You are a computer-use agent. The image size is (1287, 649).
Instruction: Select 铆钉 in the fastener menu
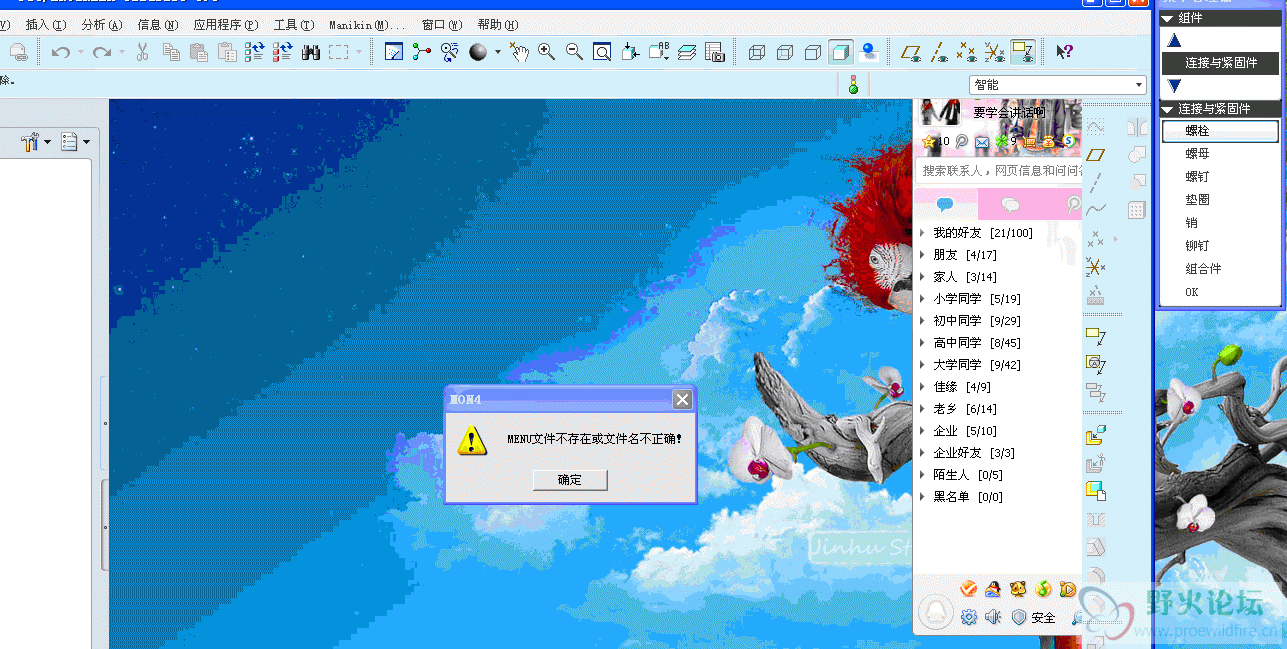click(1219, 246)
